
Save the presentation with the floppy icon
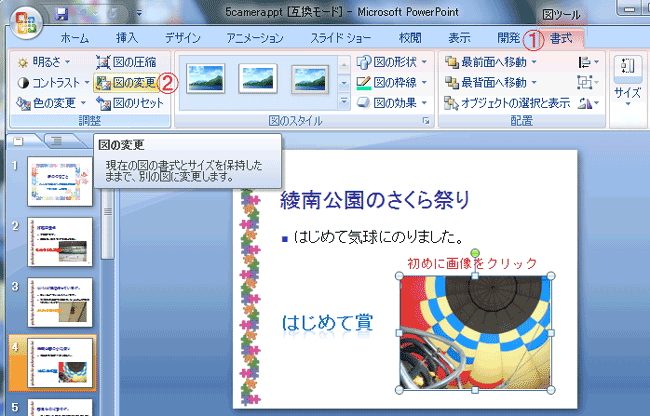coord(61,14)
